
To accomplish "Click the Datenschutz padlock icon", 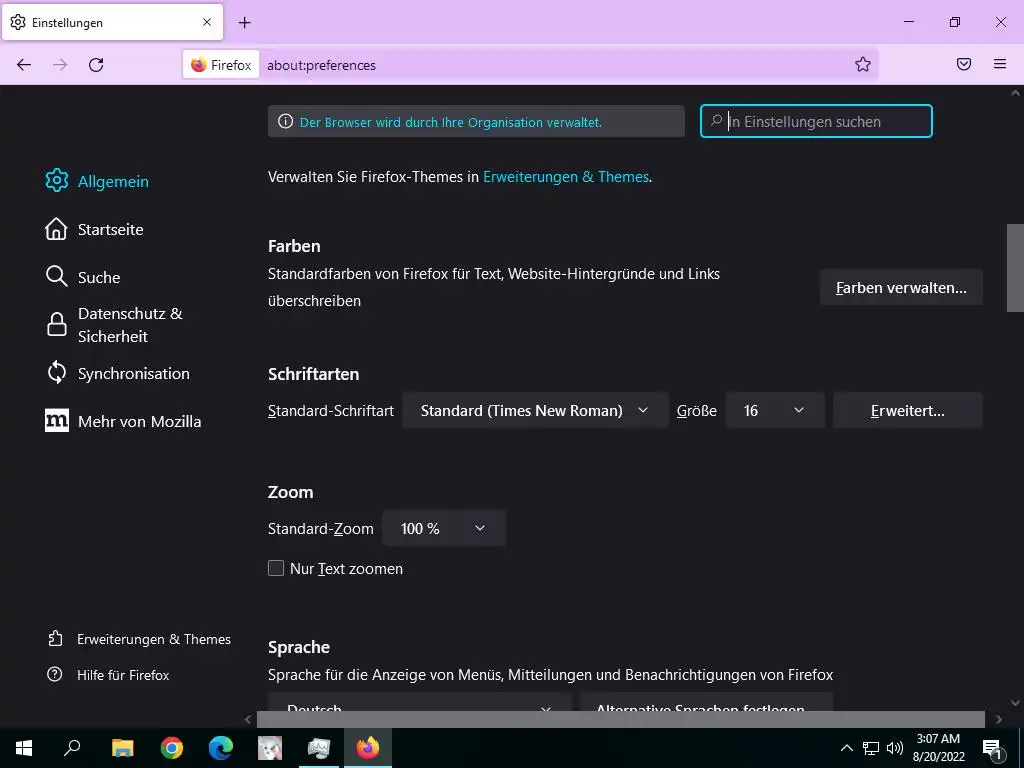I will tap(57, 324).
